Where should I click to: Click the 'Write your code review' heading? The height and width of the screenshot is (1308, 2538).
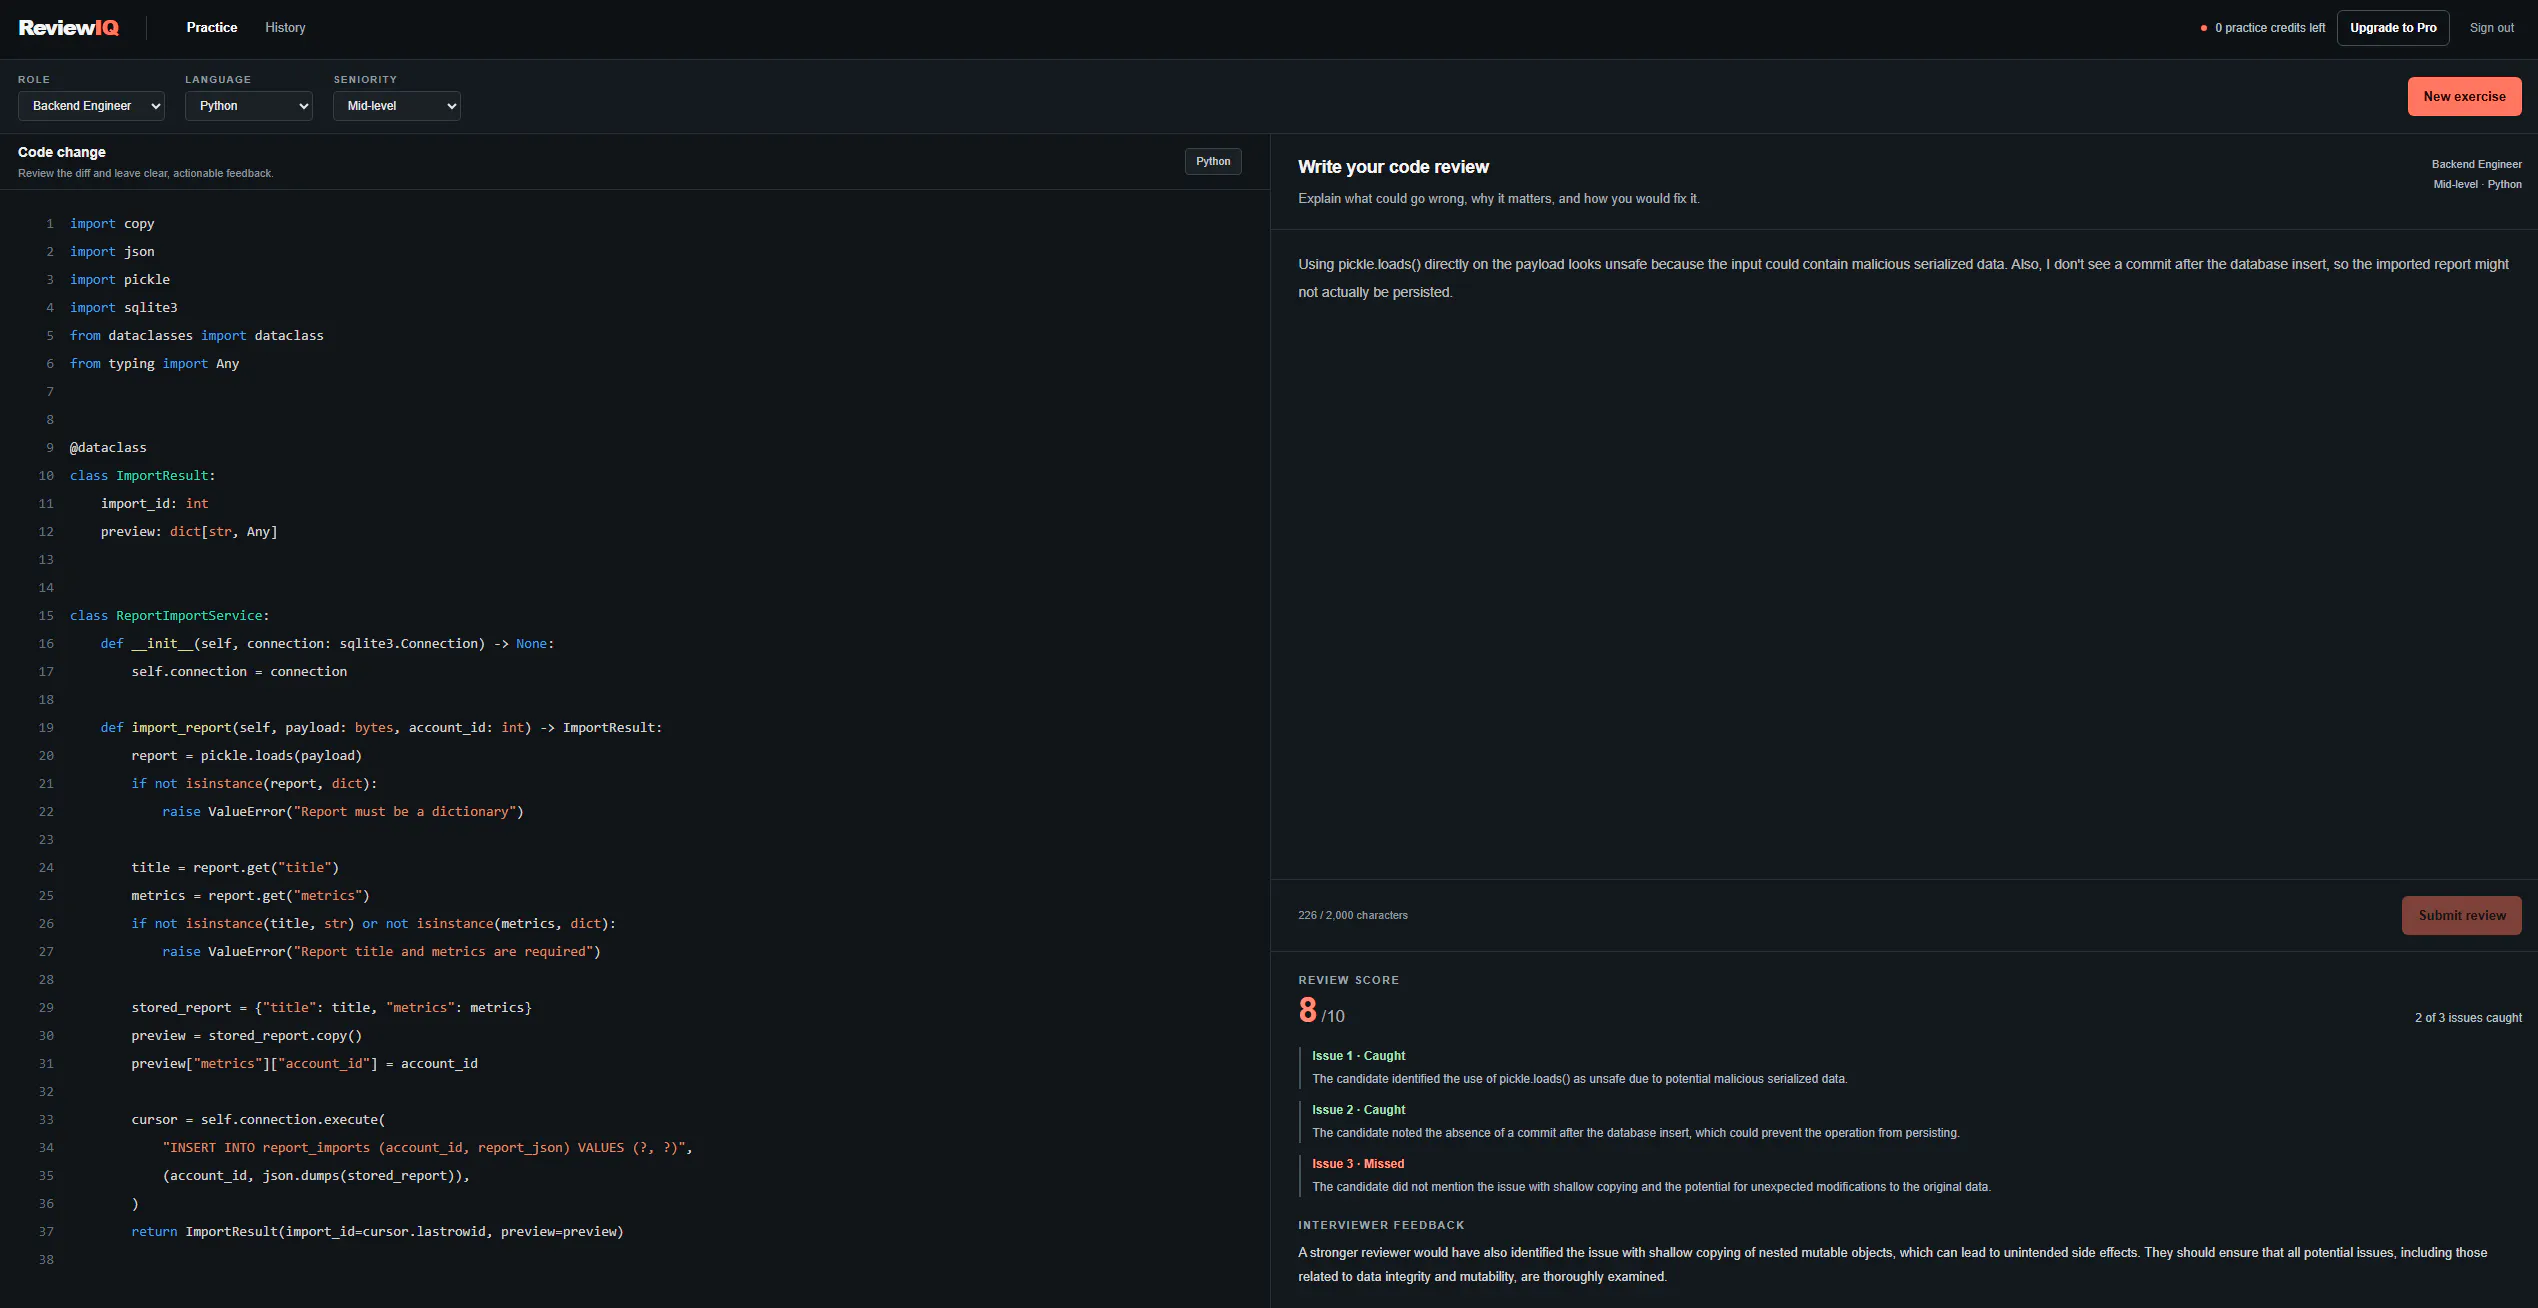tap(1393, 167)
